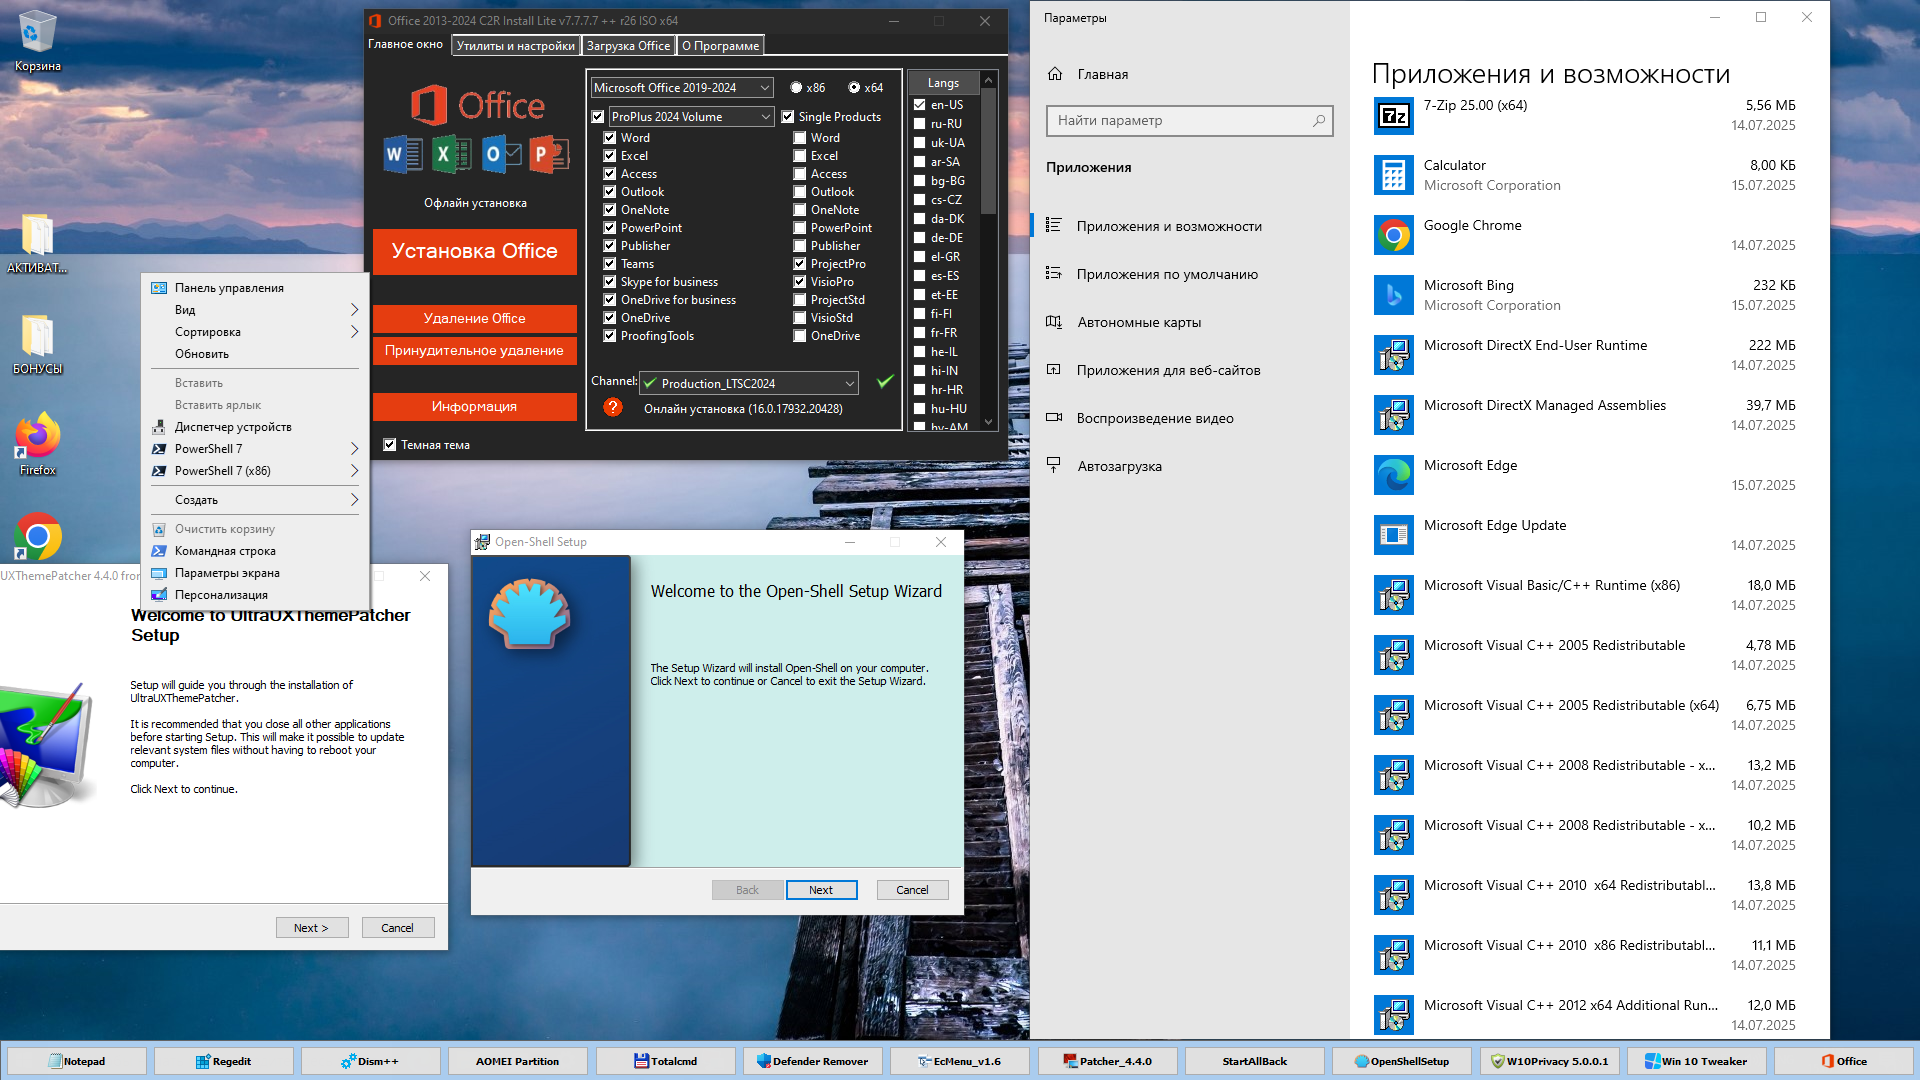
Task: Click the Google Chrome icon in apps list
Action: tap(1393, 236)
